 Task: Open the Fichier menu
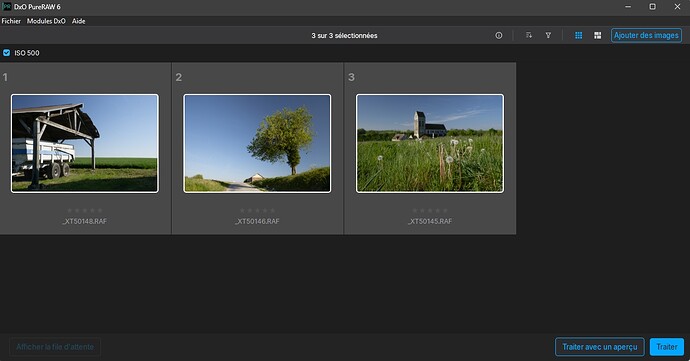coord(11,21)
